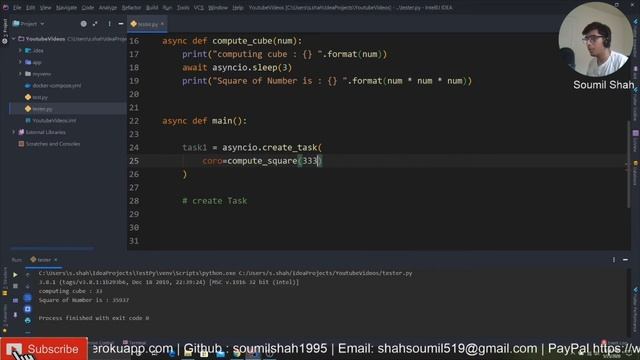
Task: Click the .idea folder icon
Action: coord(28,51)
